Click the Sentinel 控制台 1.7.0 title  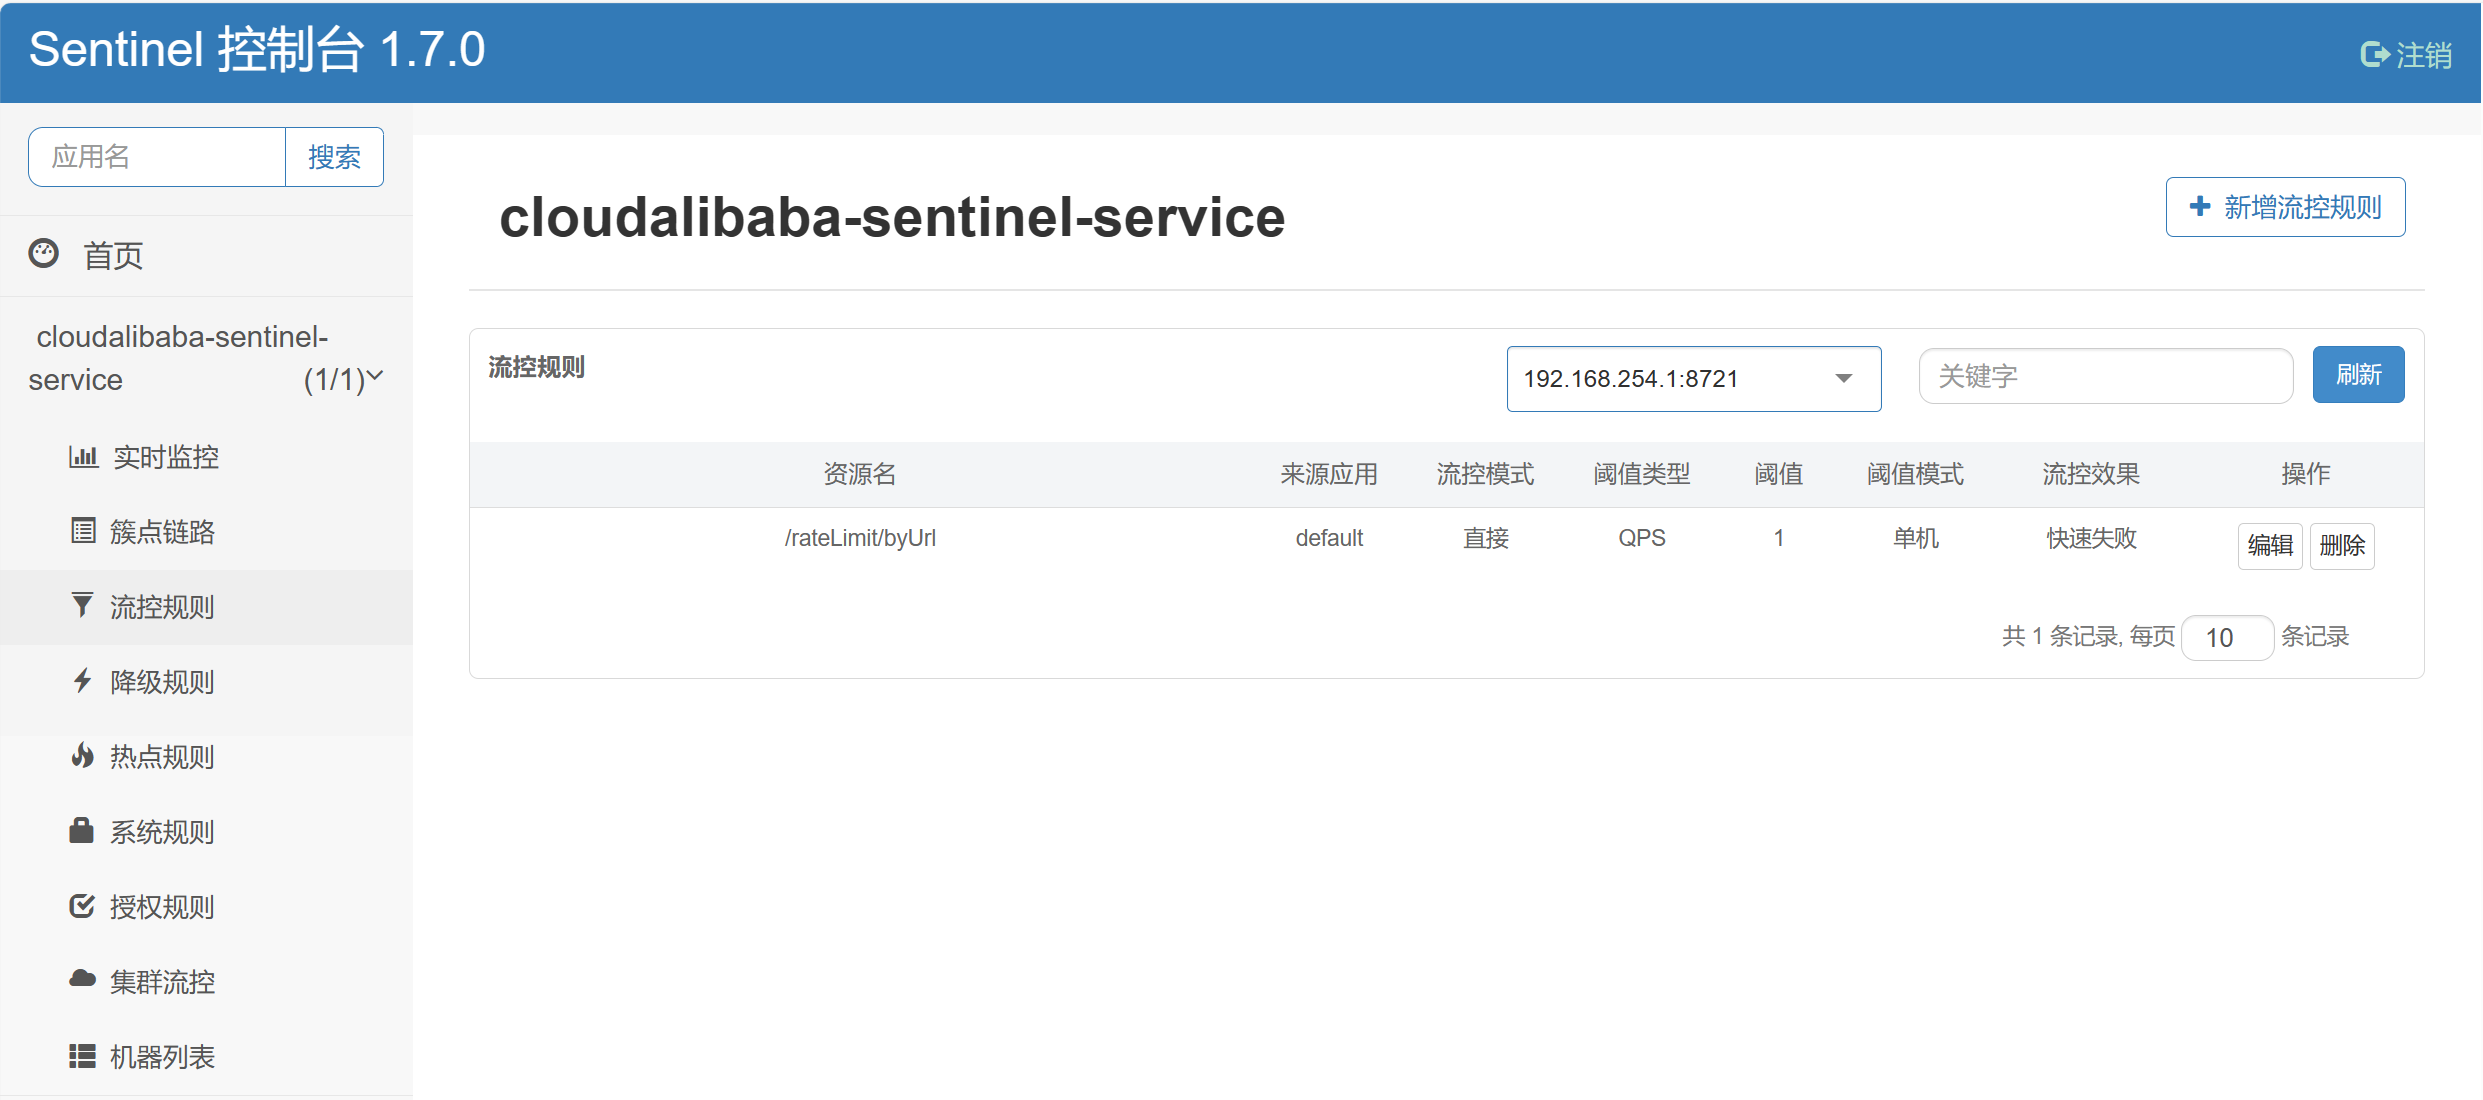point(257,50)
